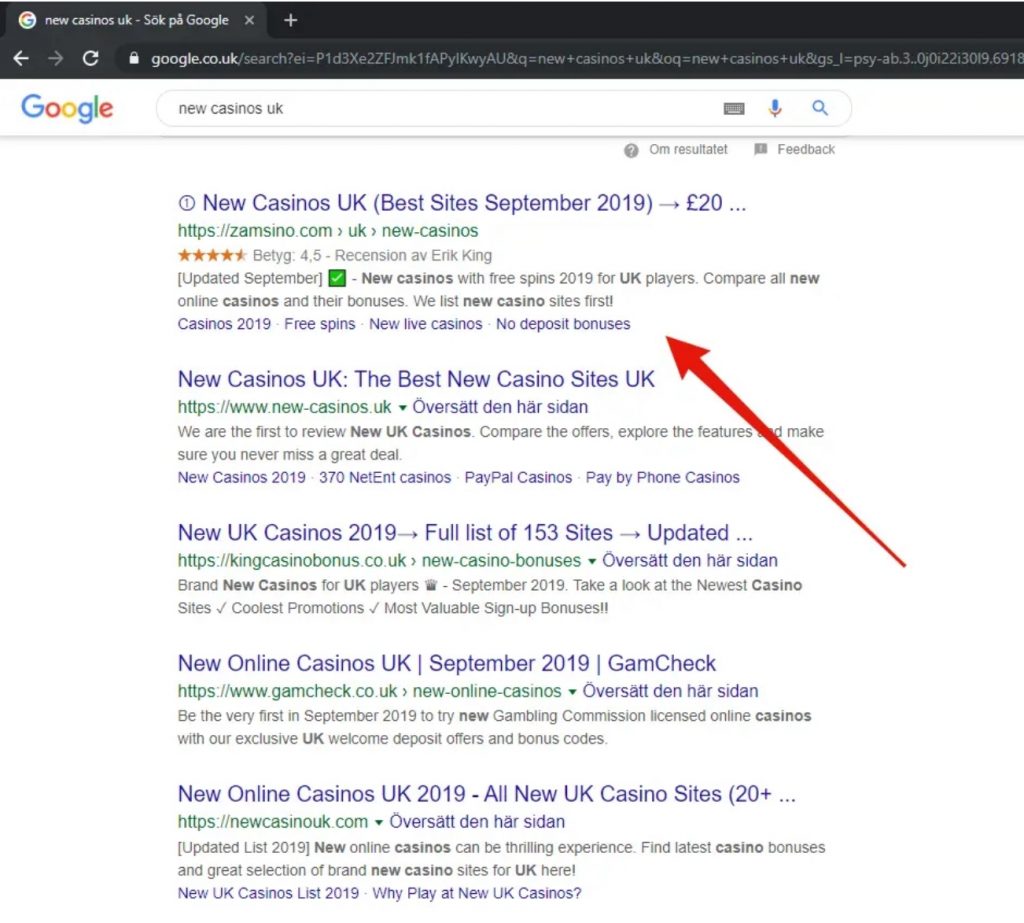1024x923 pixels.
Task: Click the Feedback link
Action: (x=806, y=150)
